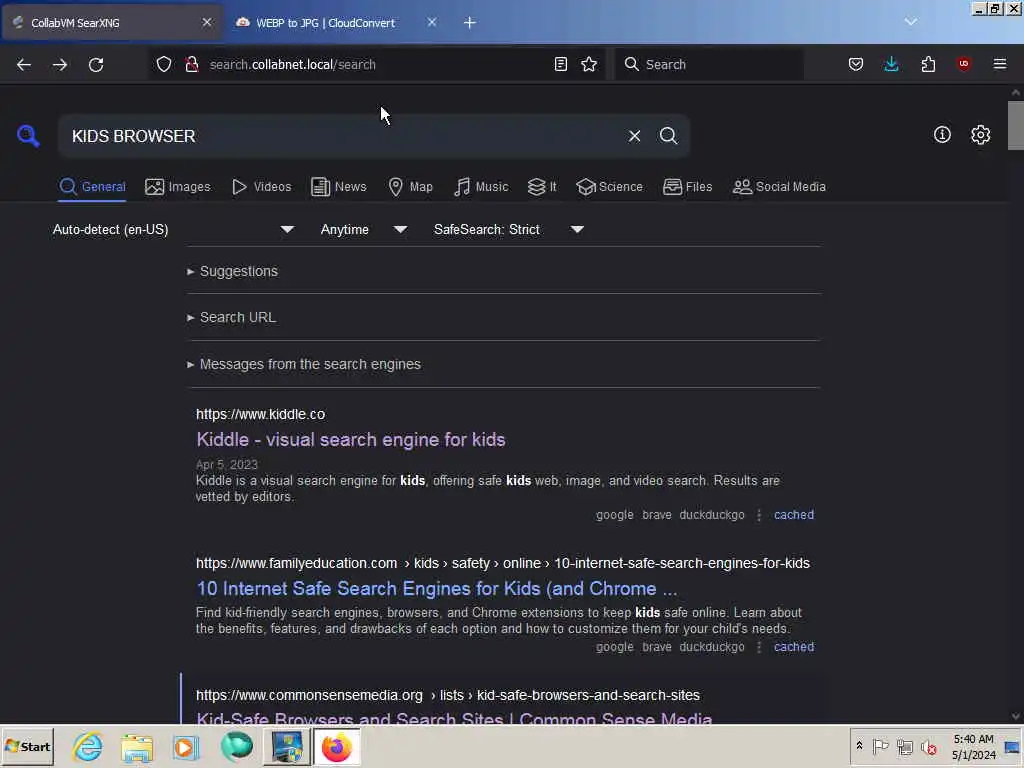Open 10 Internet Safe Search Engines result
This screenshot has width=1024, height=768.
coord(436,588)
